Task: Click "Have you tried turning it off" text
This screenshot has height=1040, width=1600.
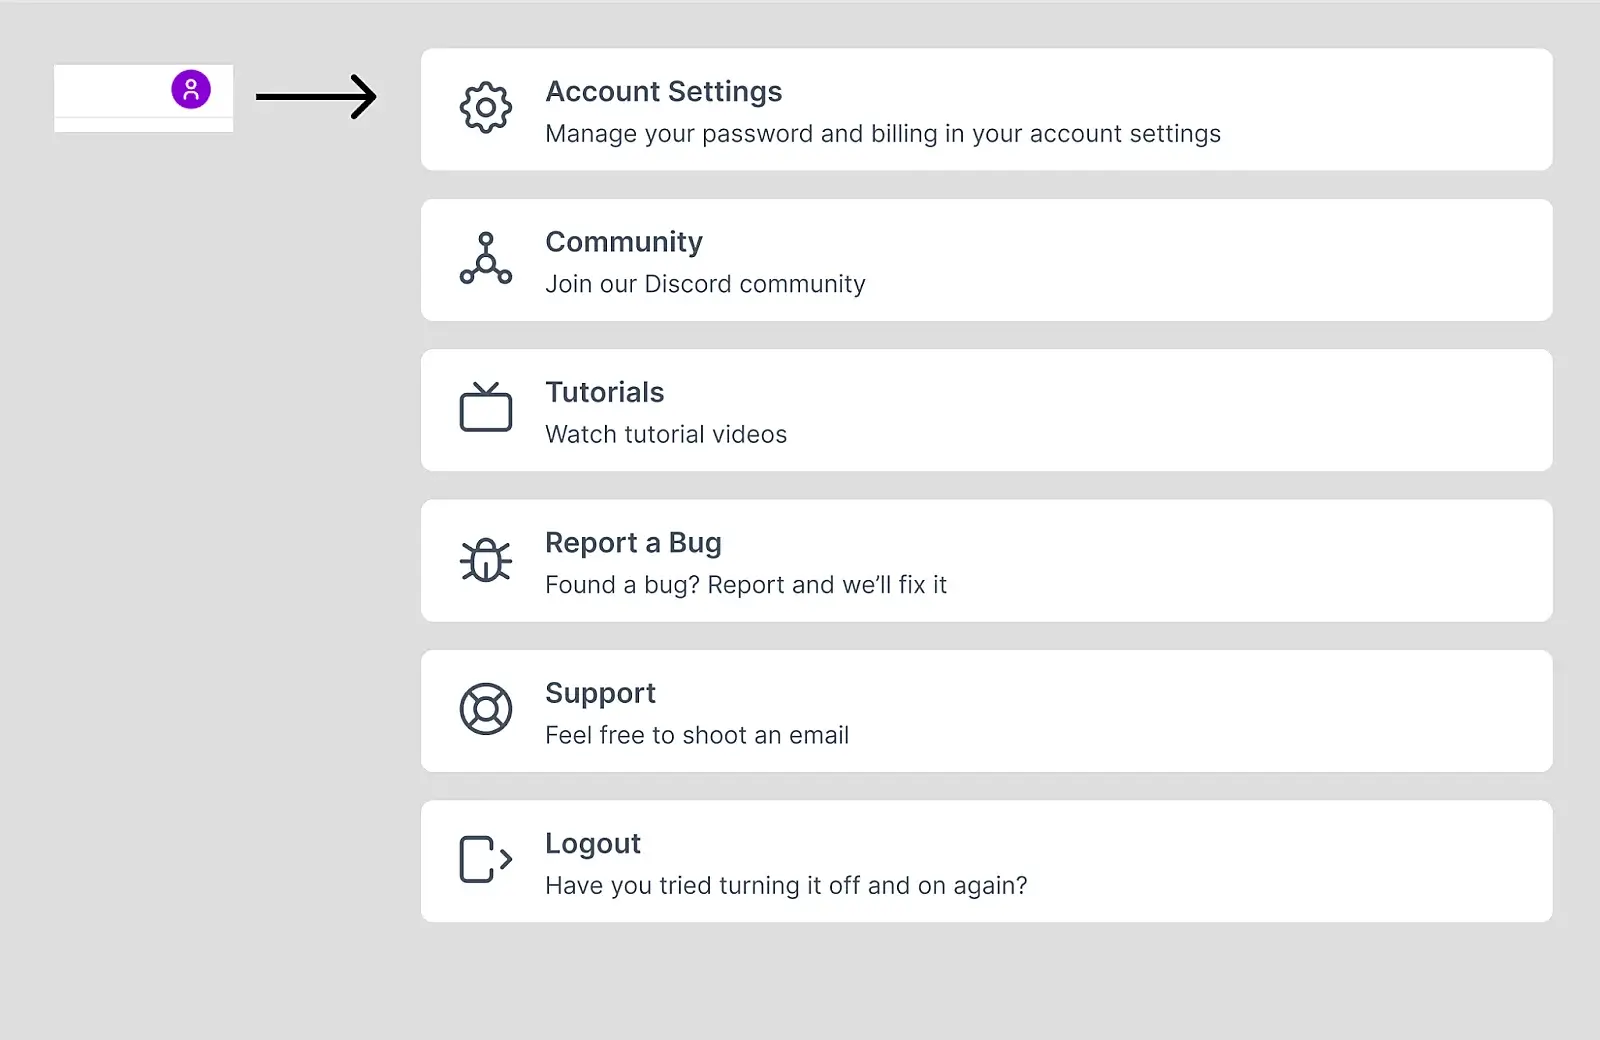Action: [786, 886]
